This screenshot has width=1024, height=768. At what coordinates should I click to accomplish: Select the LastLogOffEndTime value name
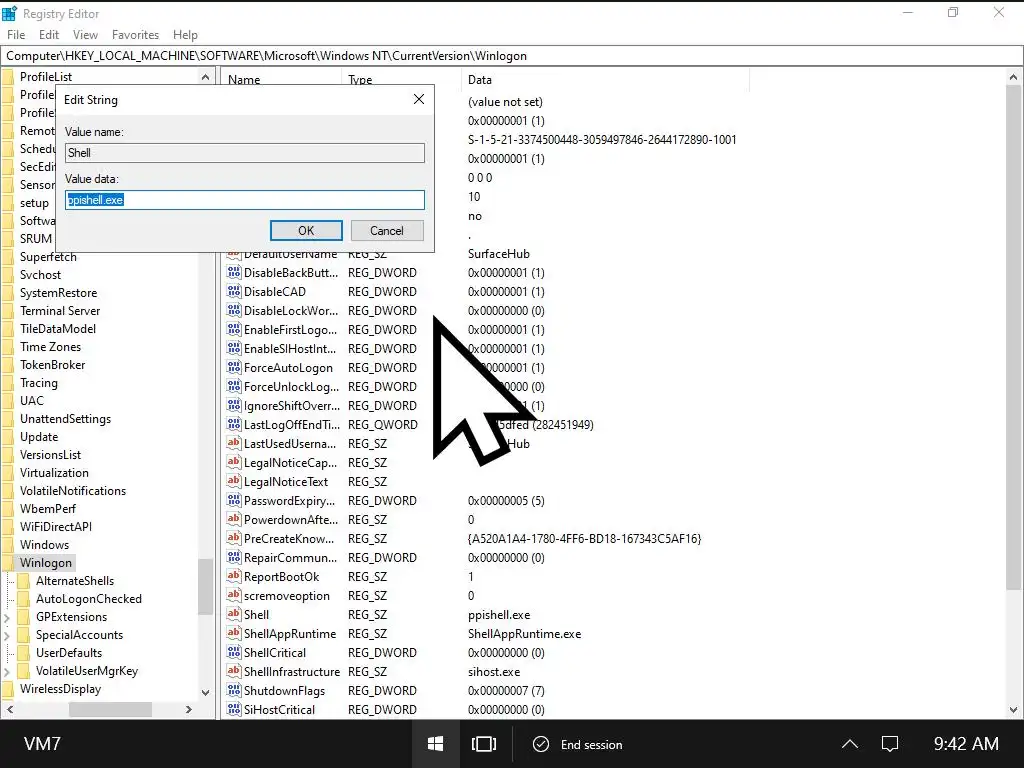click(292, 424)
